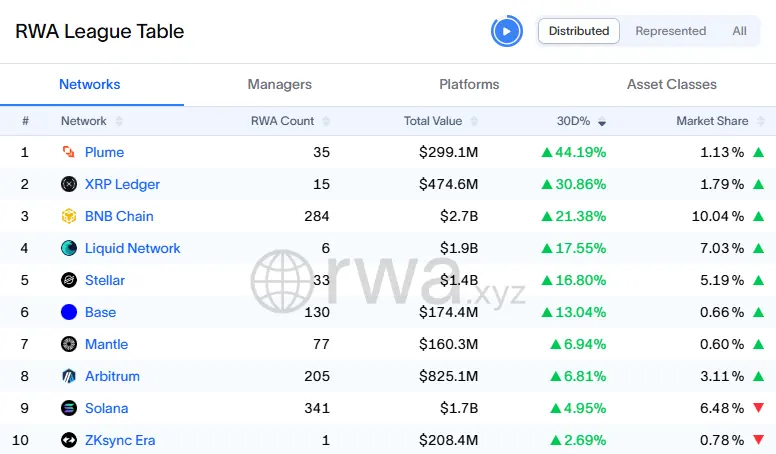Open the Mantle network link
This screenshot has width=776, height=454.
106,344
